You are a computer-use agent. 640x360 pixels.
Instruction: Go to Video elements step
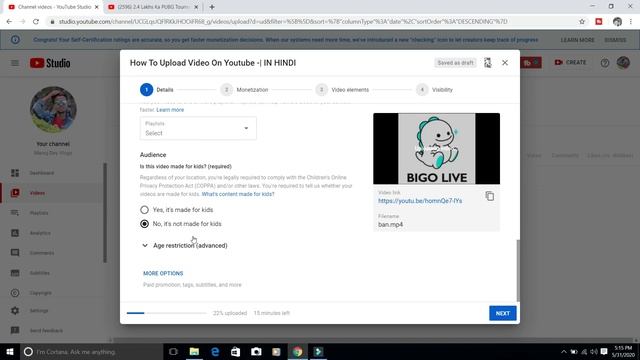[x=342, y=89]
